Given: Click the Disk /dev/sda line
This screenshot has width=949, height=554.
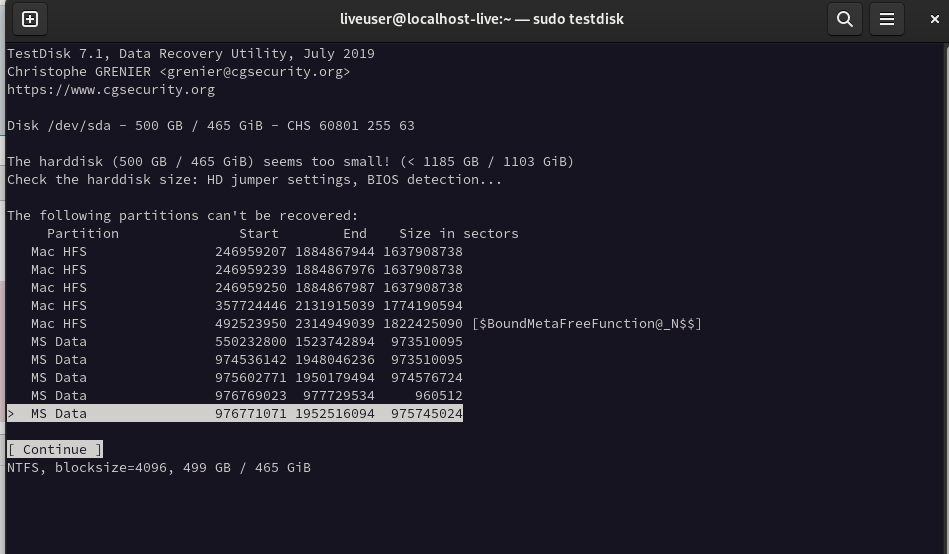Looking at the screenshot, I should tap(211, 126).
